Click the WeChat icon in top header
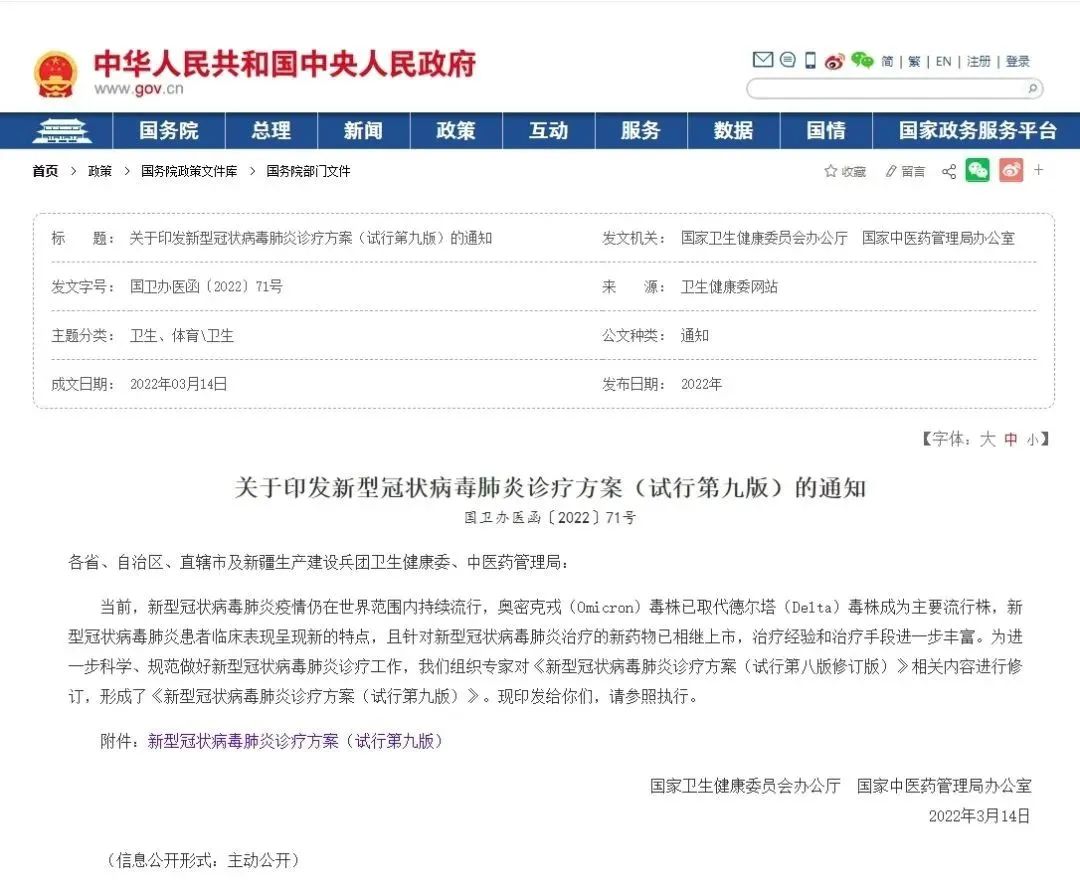Viewport: 1080px width, 895px height. pyautogui.click(x=862, y=61)
